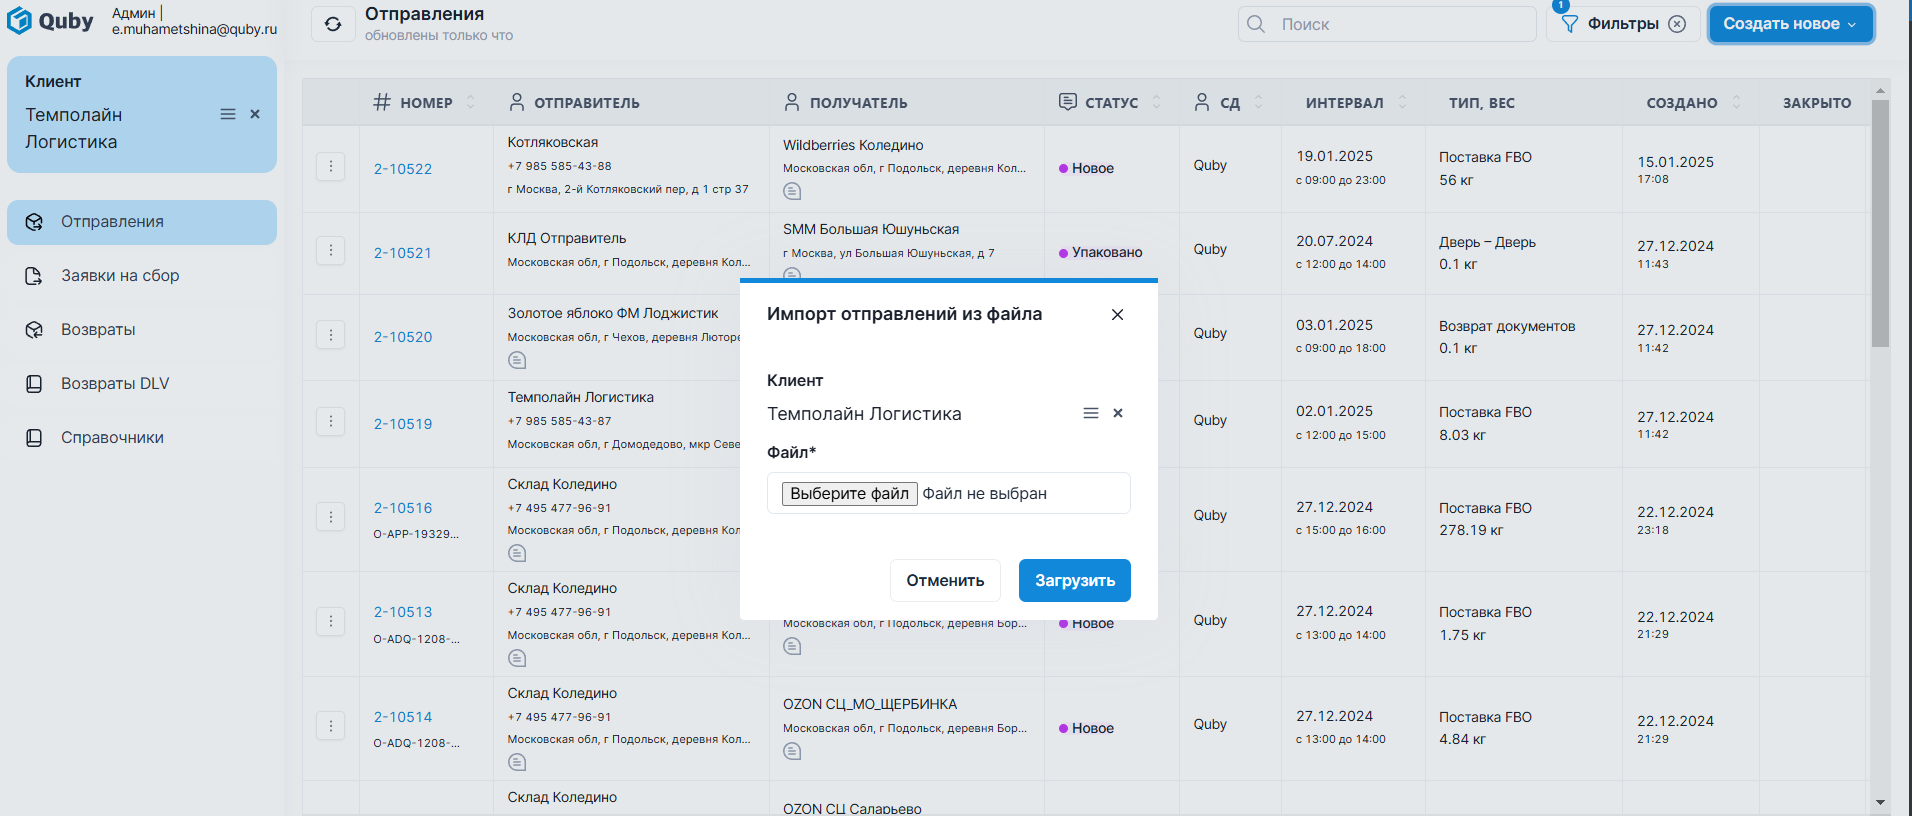Open Справочники section

tap(142, 438)
